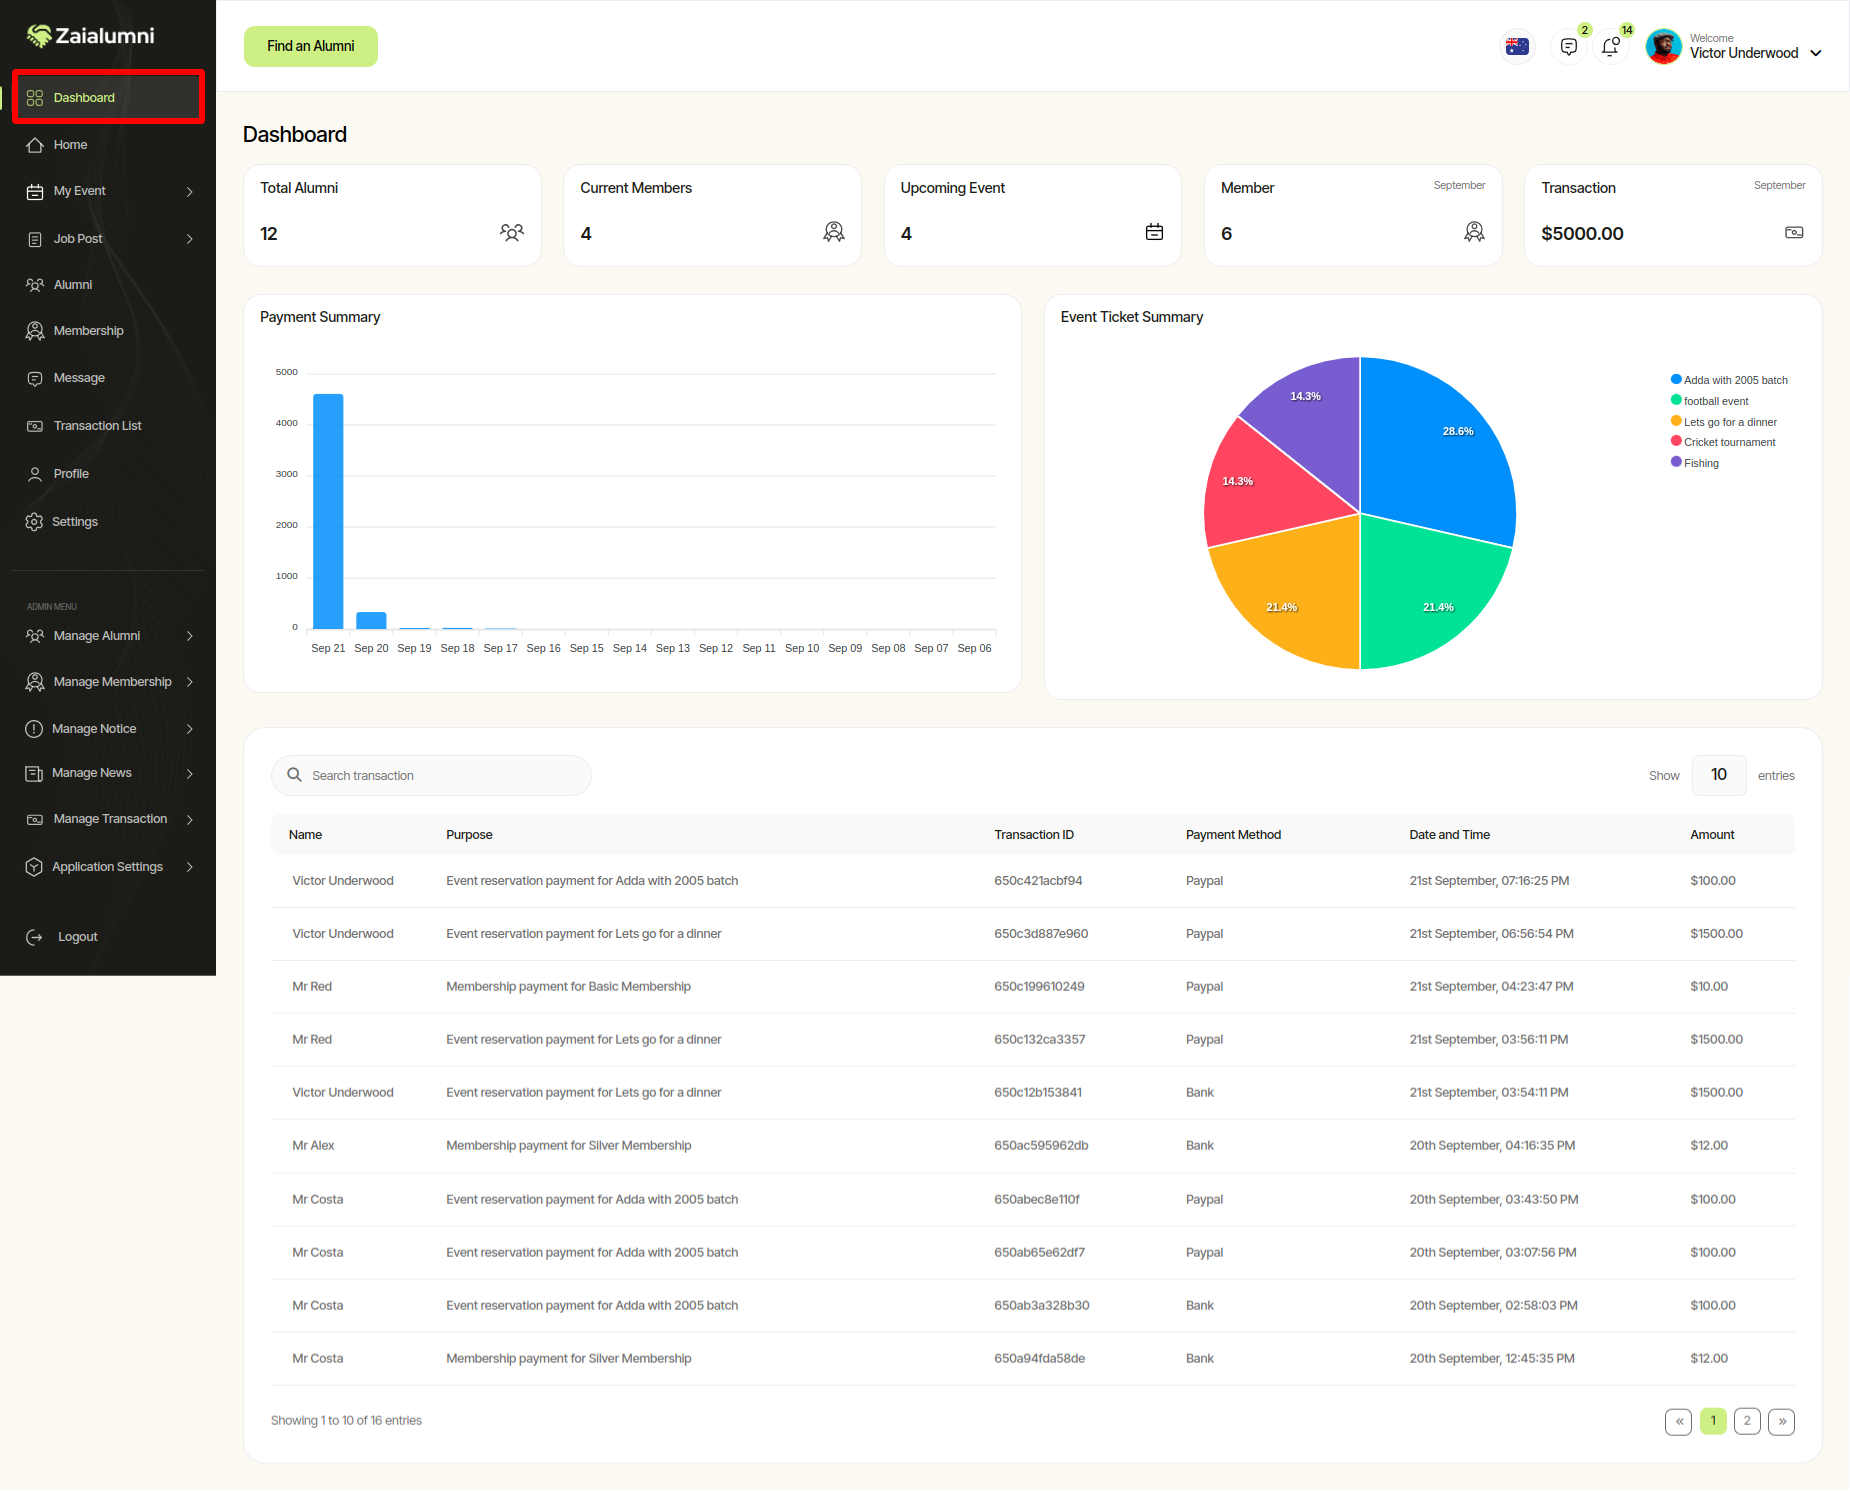The height and width of the screenshot is (1491, 1850).
Task: Click the Transaction card money icon
Action: (x=1794, y=233)
